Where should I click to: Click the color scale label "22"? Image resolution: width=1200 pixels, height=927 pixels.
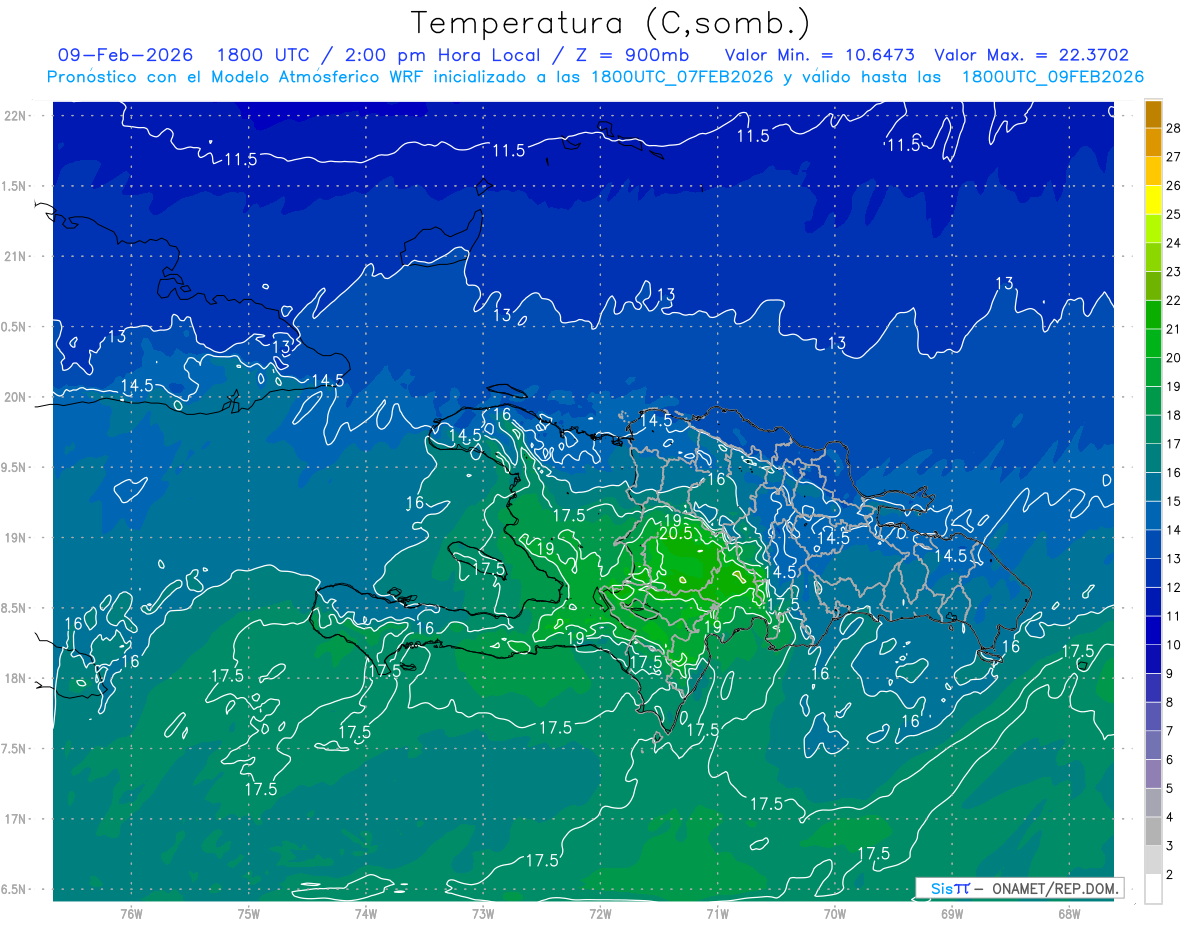tap(1174, 300)
